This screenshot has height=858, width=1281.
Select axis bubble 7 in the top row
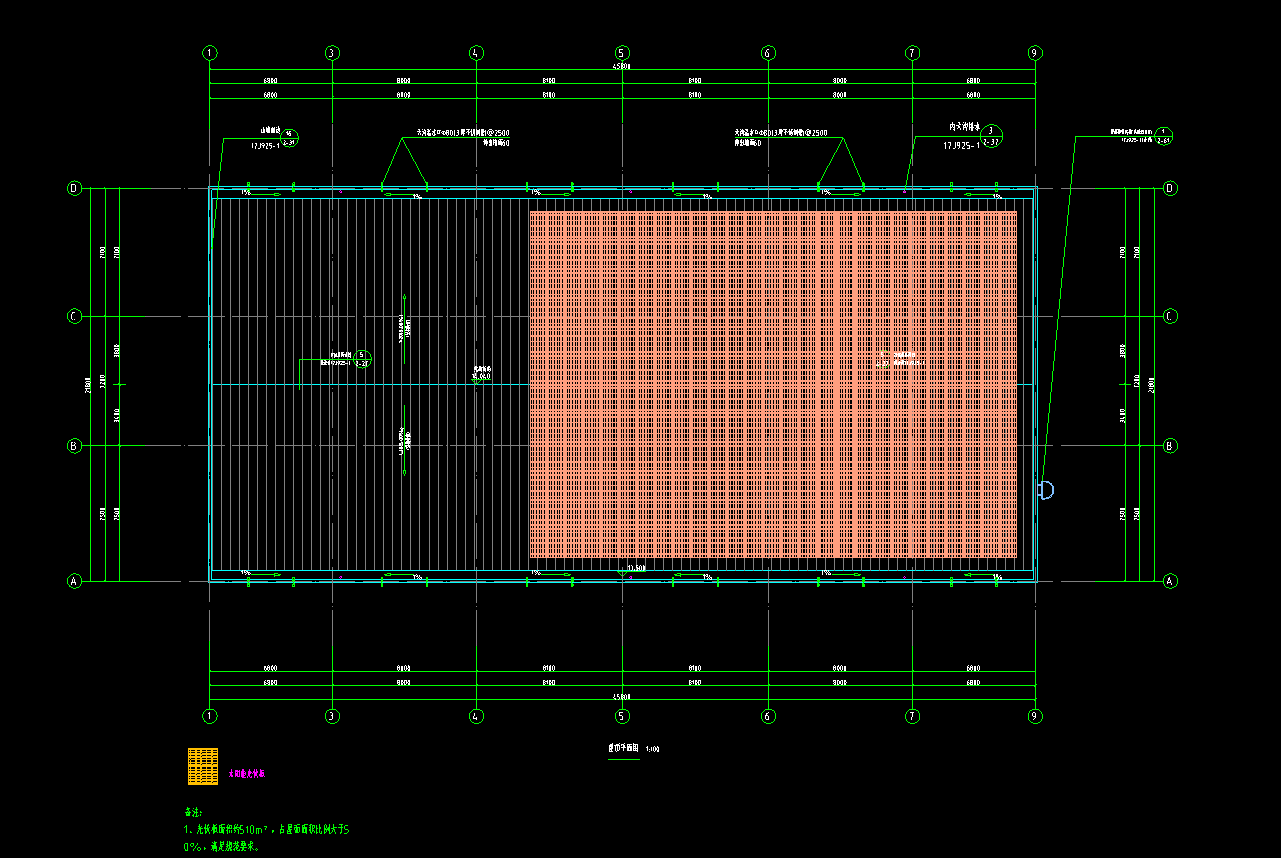click(x=912, y=53)
